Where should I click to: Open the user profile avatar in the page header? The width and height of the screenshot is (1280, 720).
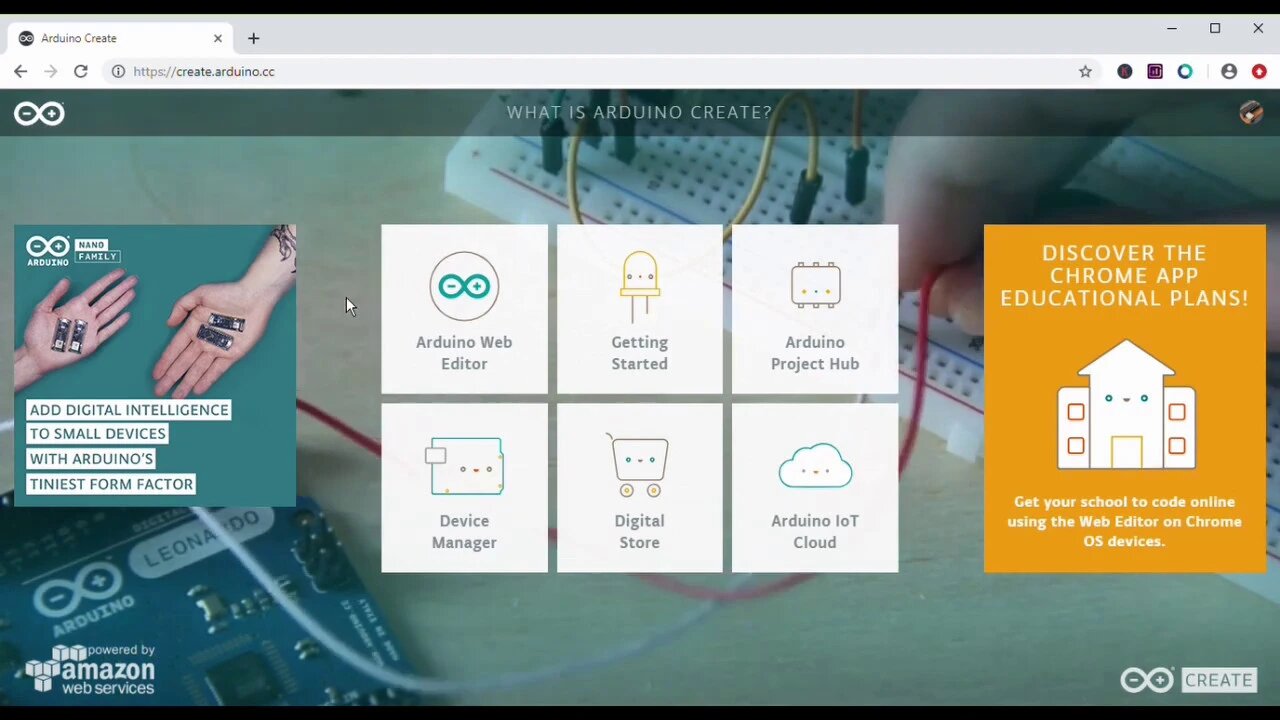(1250, 113)
